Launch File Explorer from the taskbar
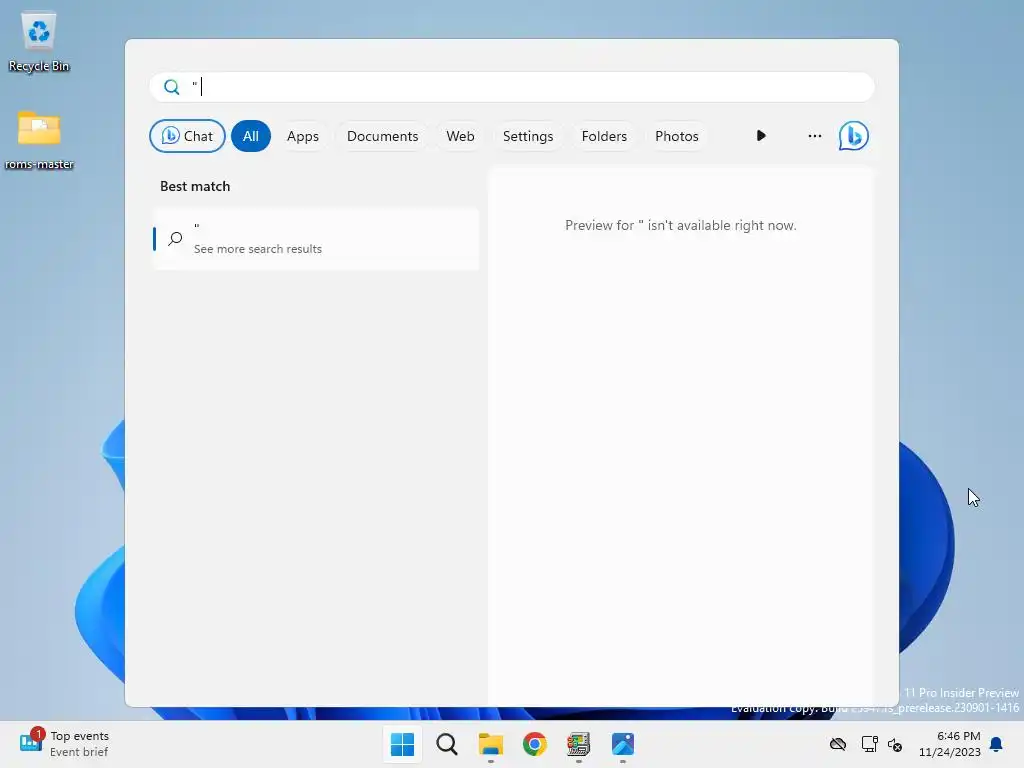 (x=490, y=744)
